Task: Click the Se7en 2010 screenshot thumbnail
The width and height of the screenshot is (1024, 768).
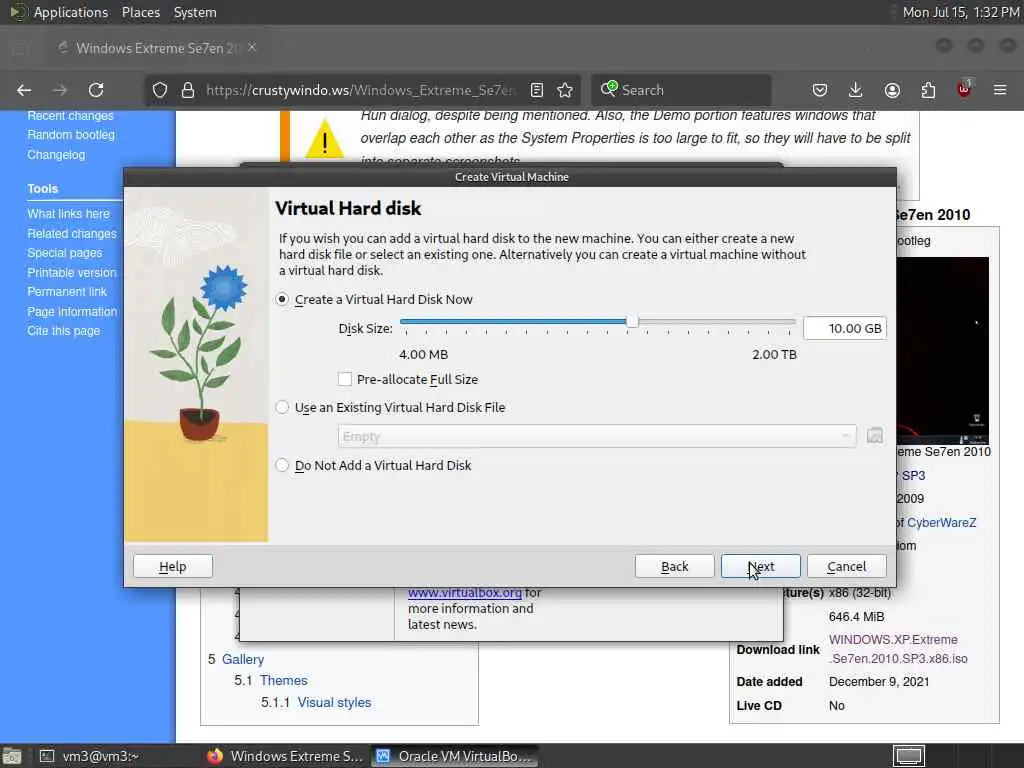Action: pos(942,350)
